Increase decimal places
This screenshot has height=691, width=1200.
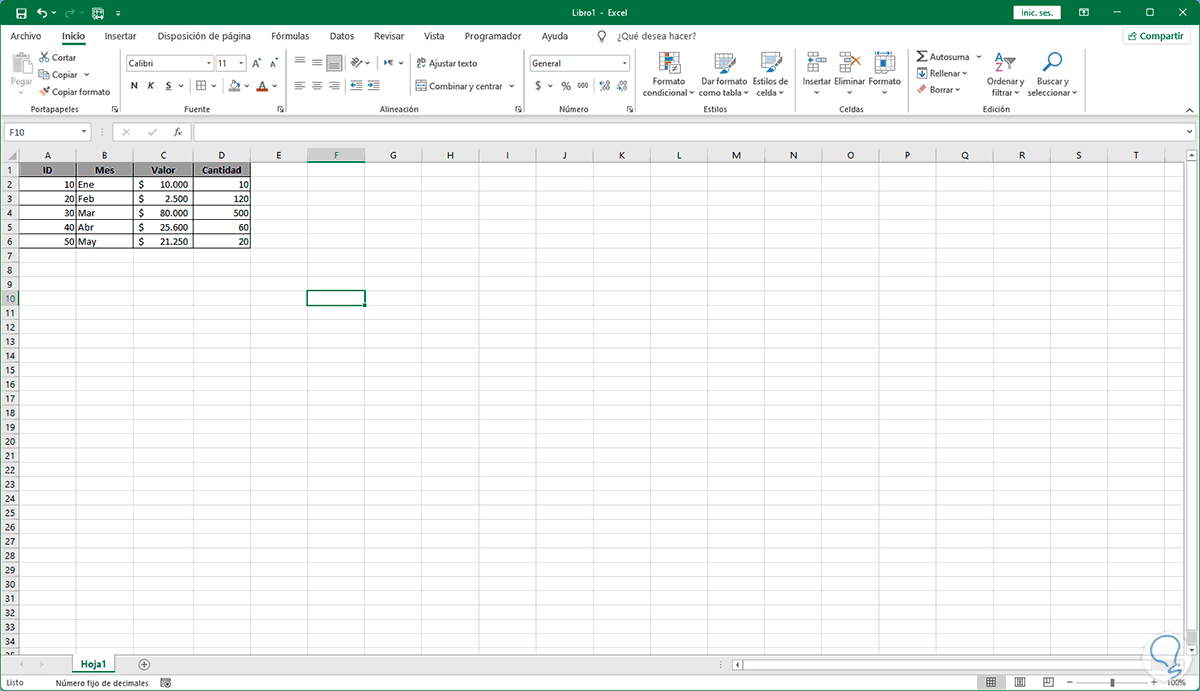coord(603,86)
